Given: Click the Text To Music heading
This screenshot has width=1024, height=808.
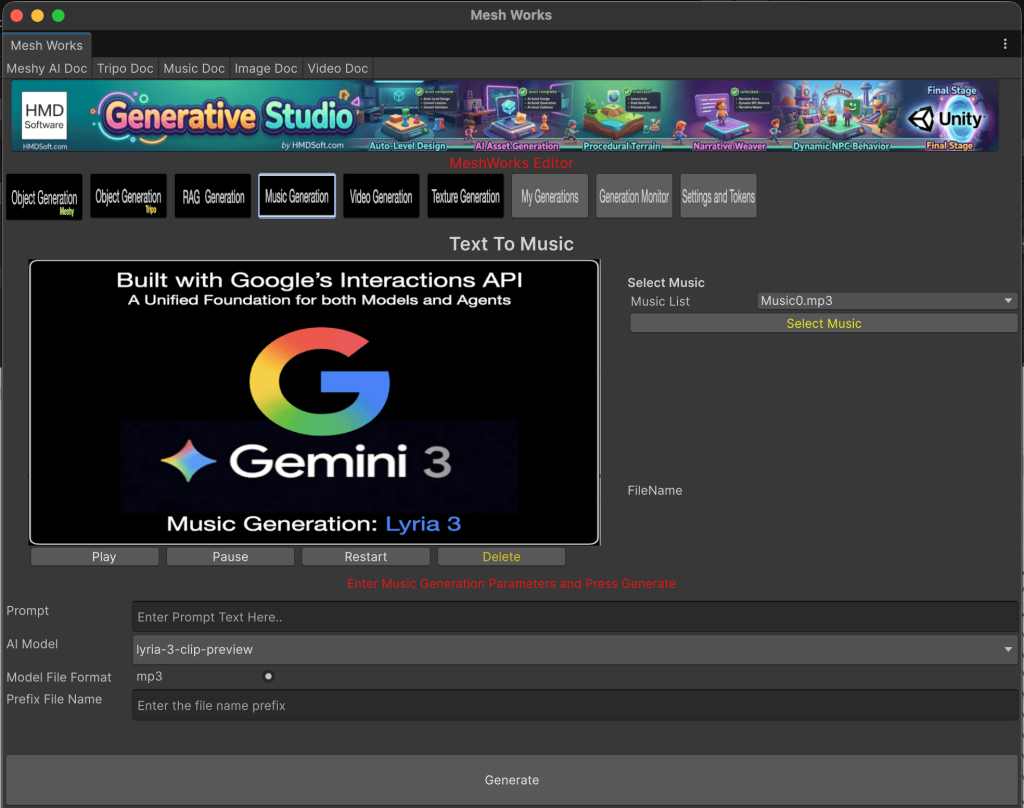Looking at the screenshot, I should [x=511, y=244].
